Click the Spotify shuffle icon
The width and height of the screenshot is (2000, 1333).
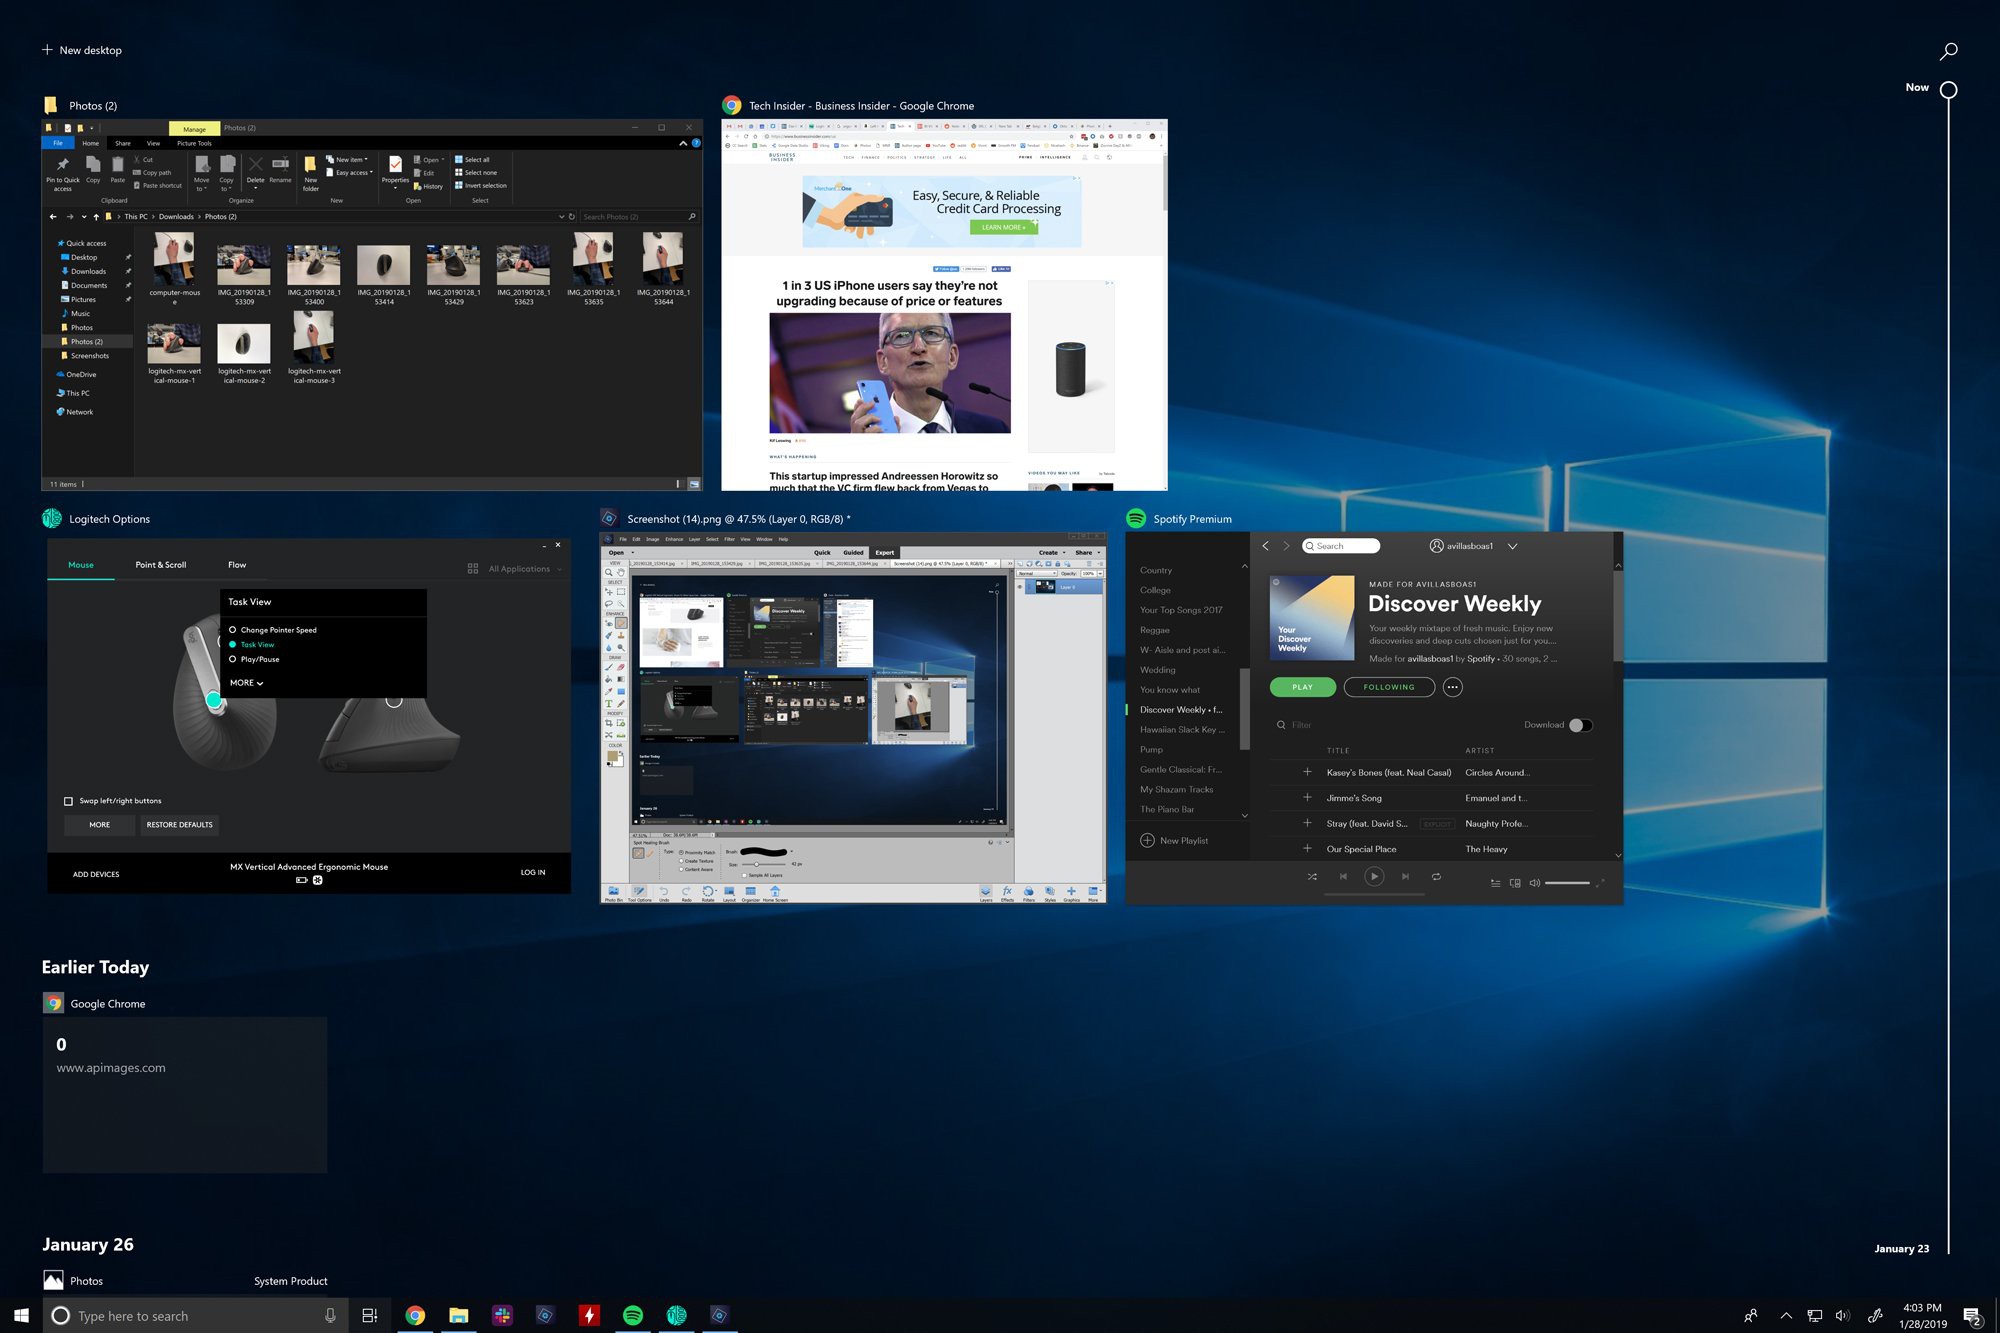(x=1312, y=877)
